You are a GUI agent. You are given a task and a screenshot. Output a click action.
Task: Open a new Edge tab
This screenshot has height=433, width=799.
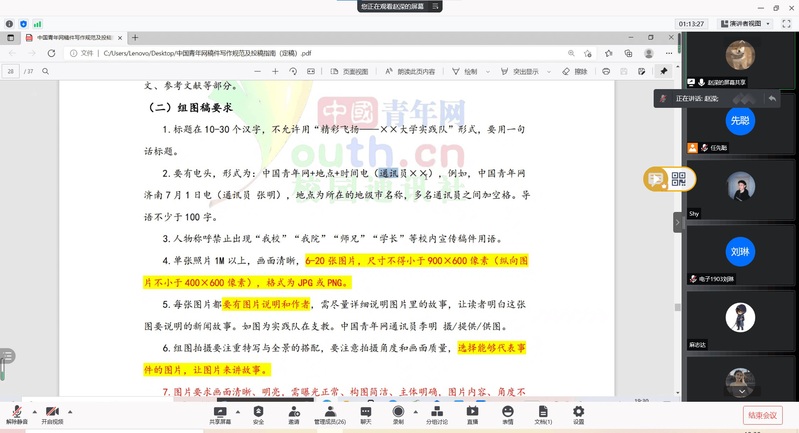135,38
